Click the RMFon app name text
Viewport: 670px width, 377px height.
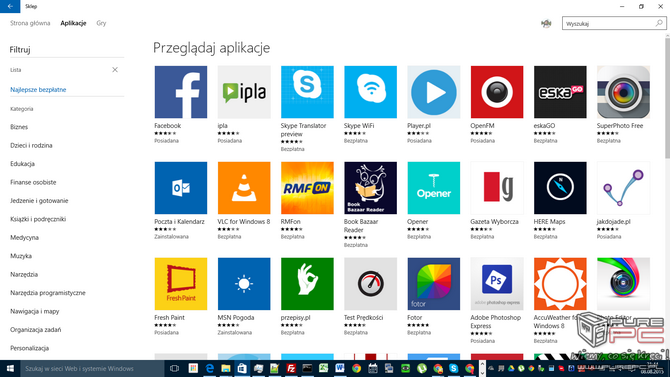pos(291,221)
